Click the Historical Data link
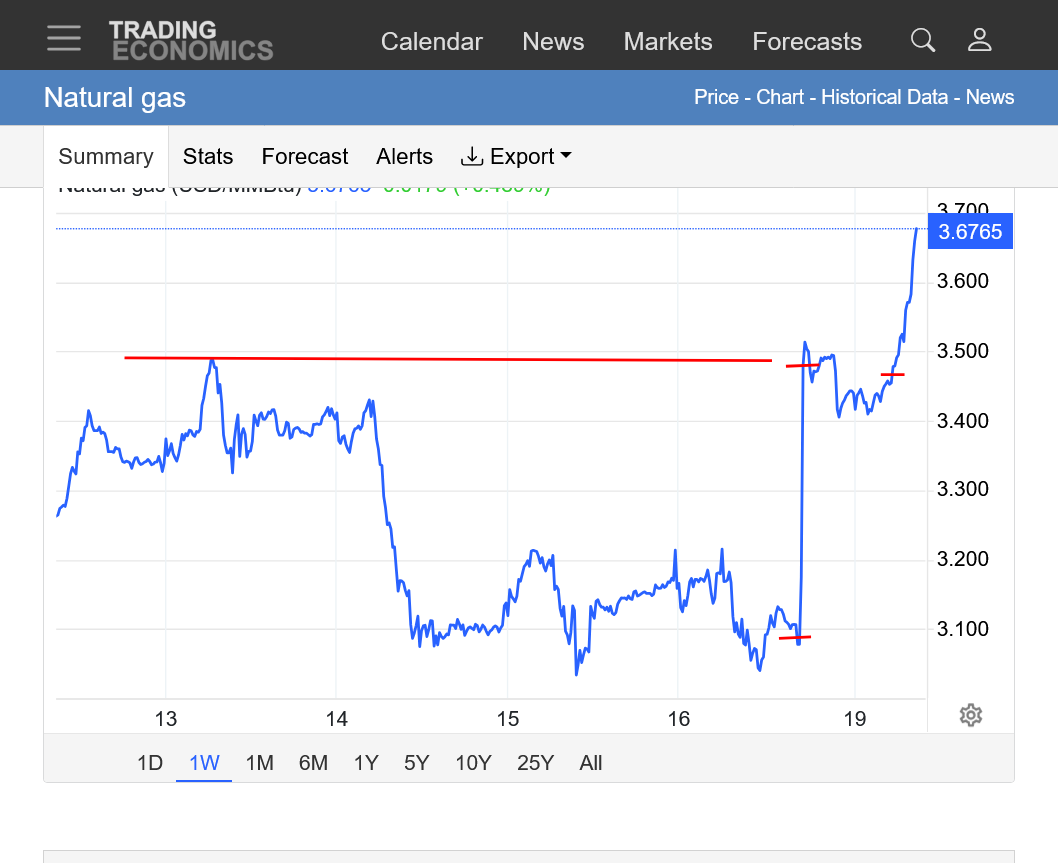This screenshot has height=863, width=1059. [x=884, y=97]
